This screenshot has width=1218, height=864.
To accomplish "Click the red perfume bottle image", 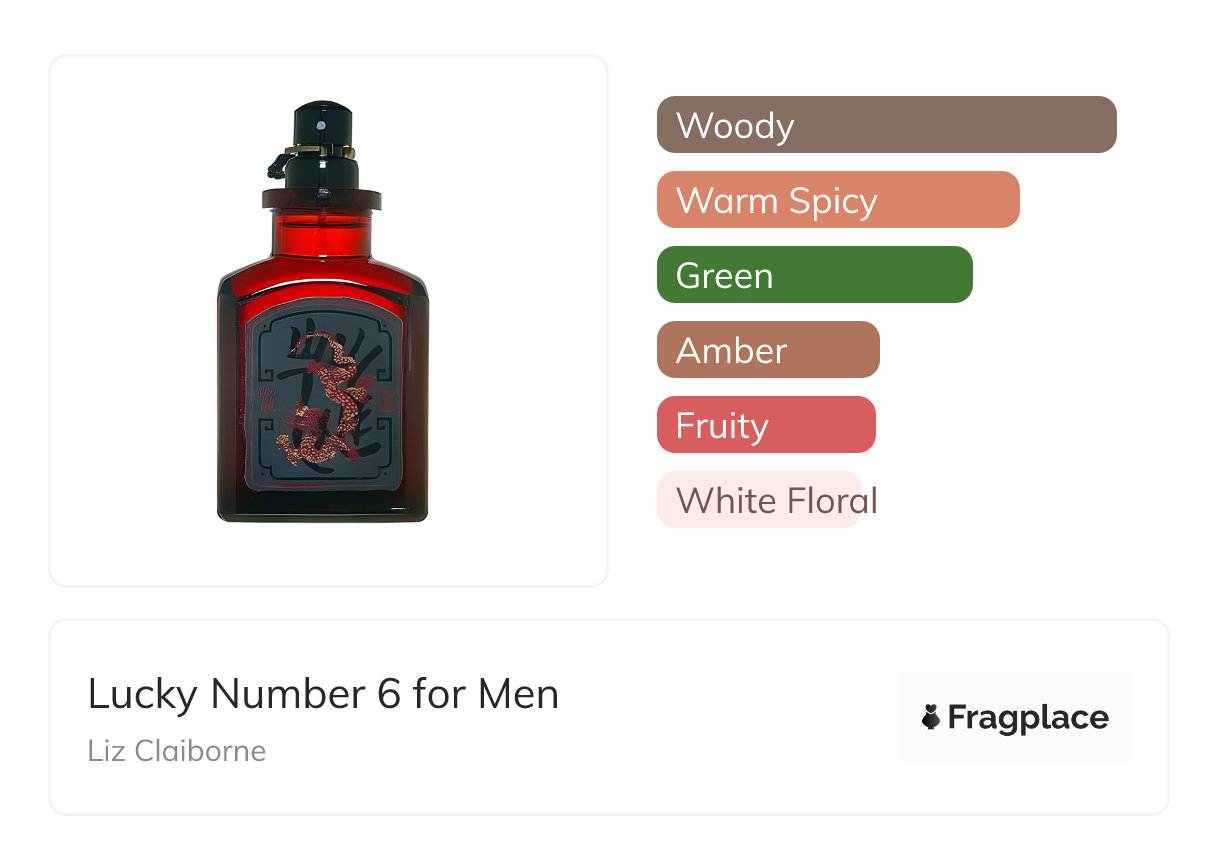I will 323,312.
